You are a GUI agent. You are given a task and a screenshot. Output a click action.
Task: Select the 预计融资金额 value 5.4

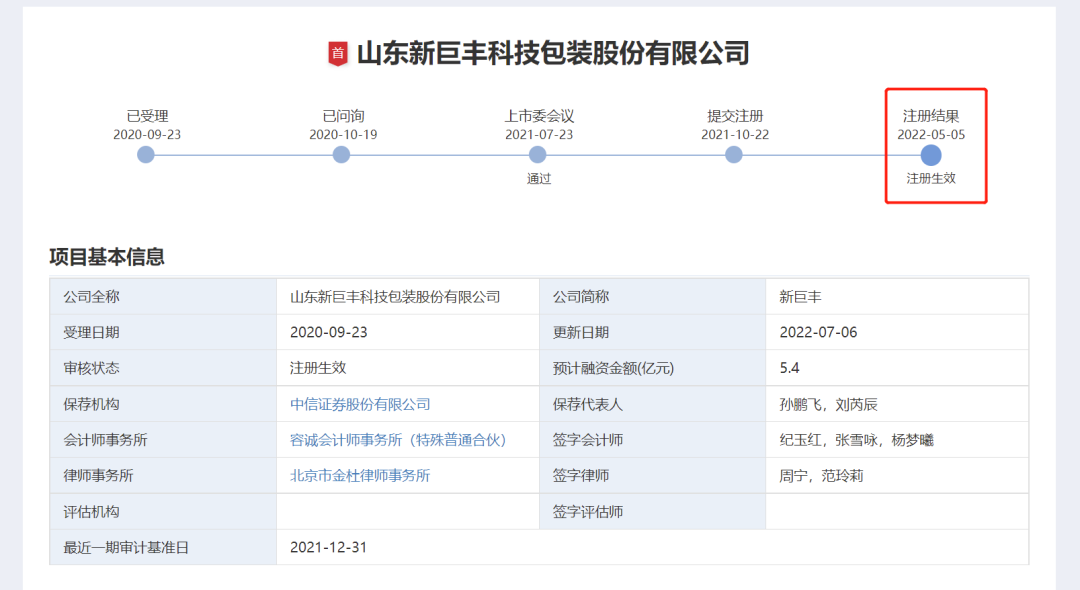point(790,368)
